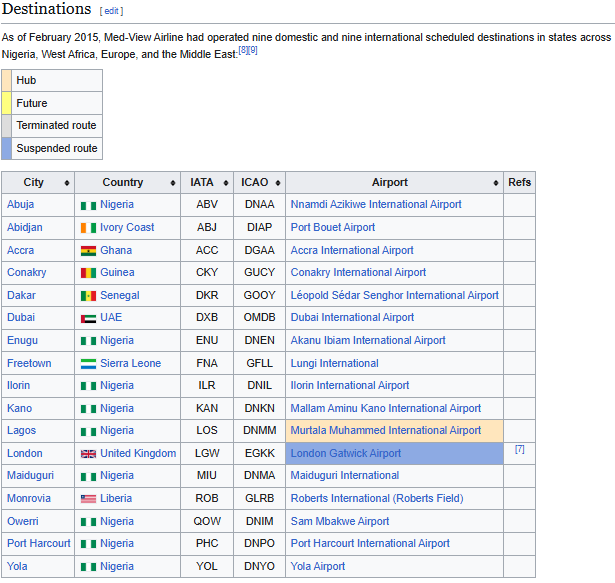
Task: Click the IATA code DXB cell
Action: (207, 317)
